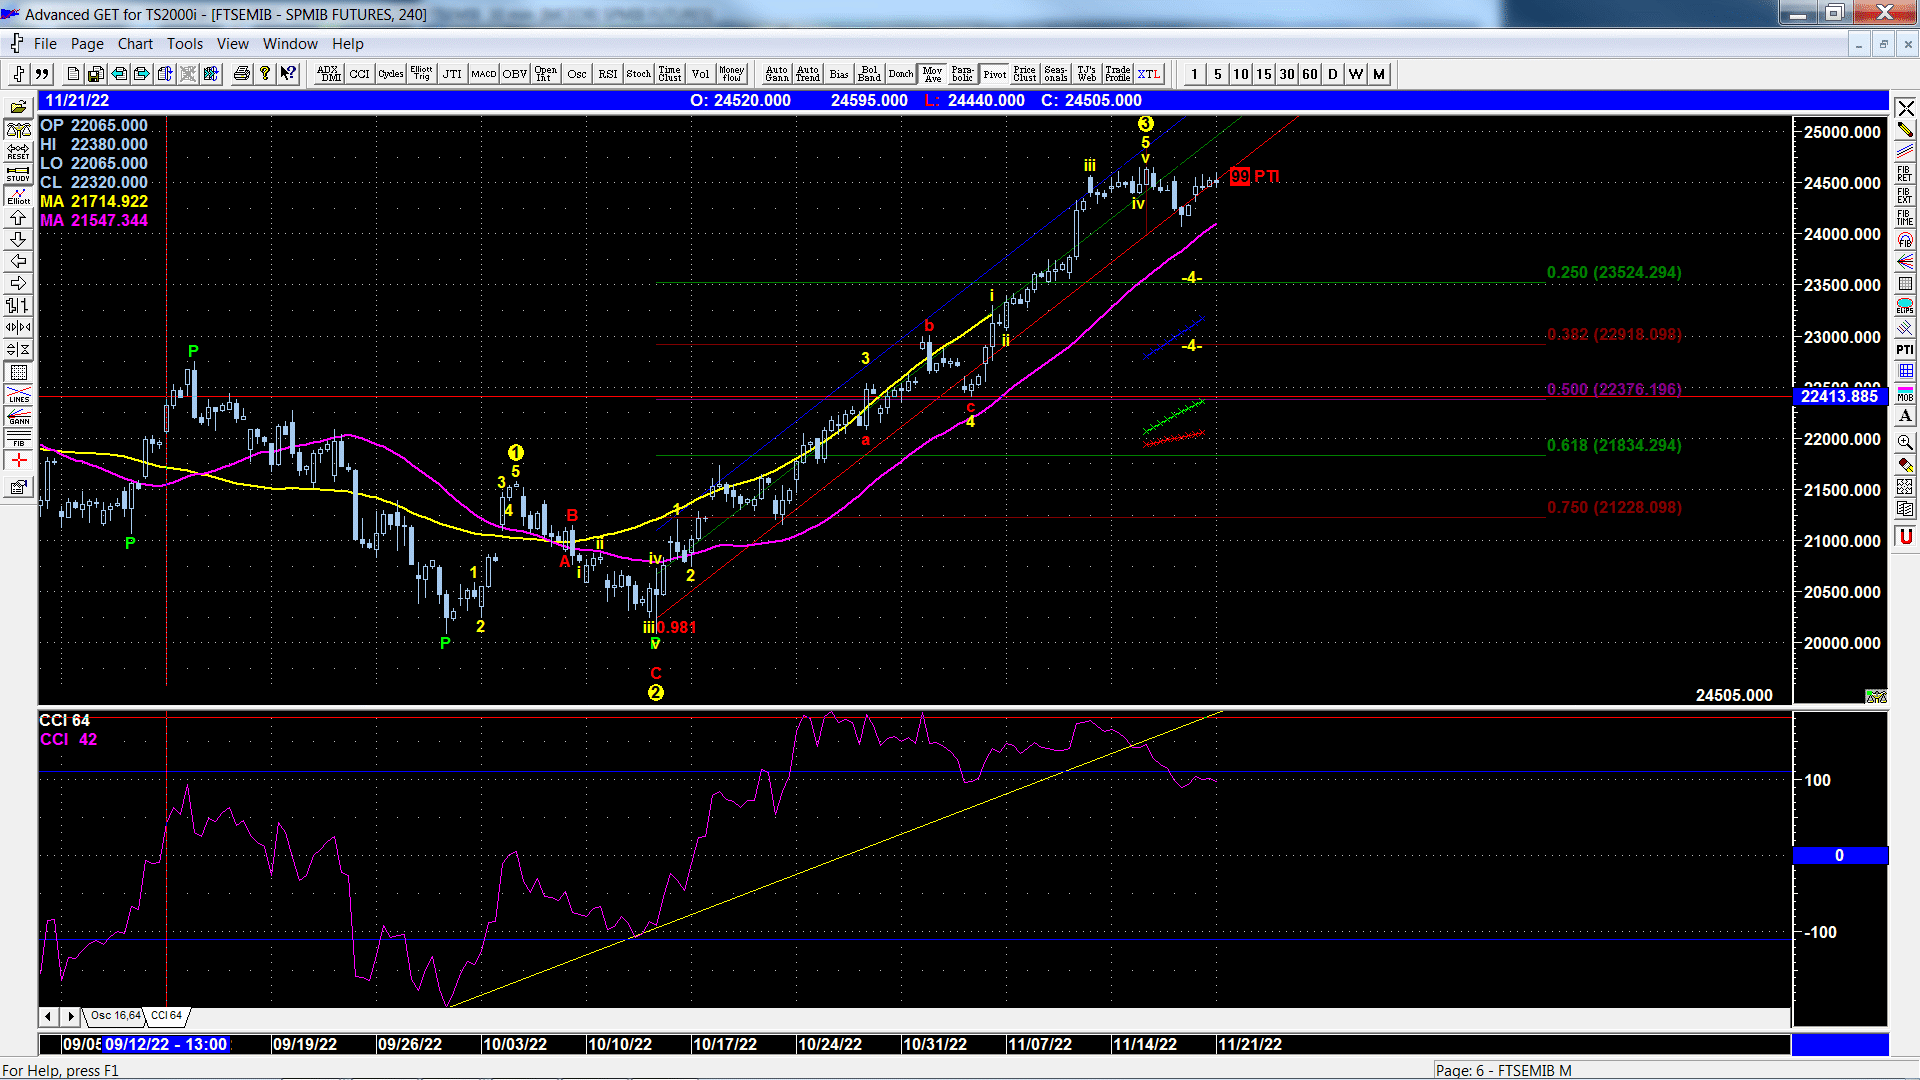
Task: Click the down arrow icon in sidebar
Action: (x=18, y=240)
